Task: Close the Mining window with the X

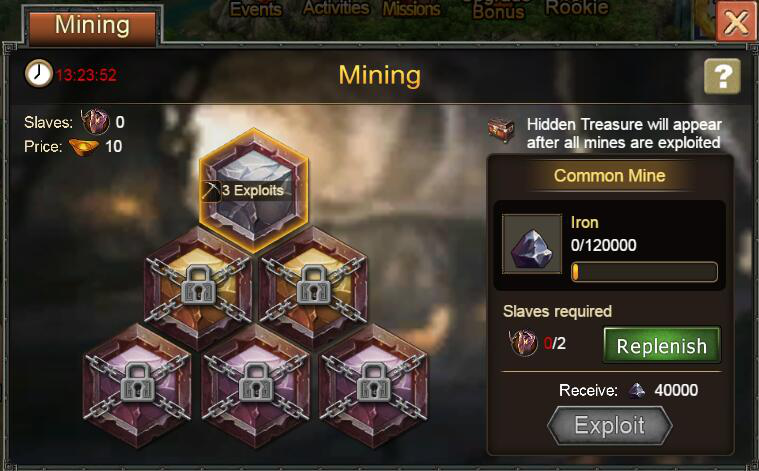Action: coord(736,22)
